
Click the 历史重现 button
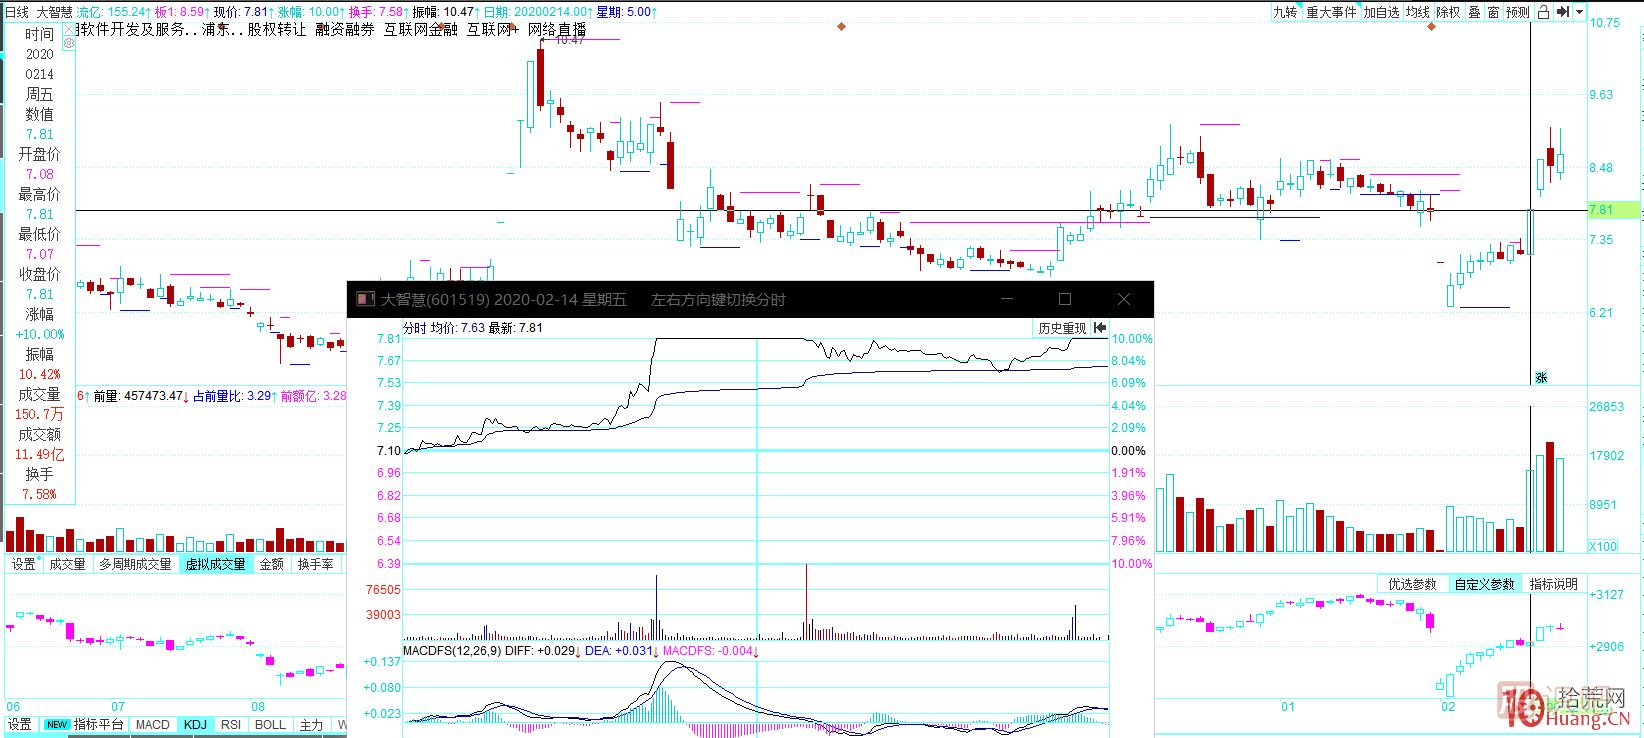point(1061,328)
